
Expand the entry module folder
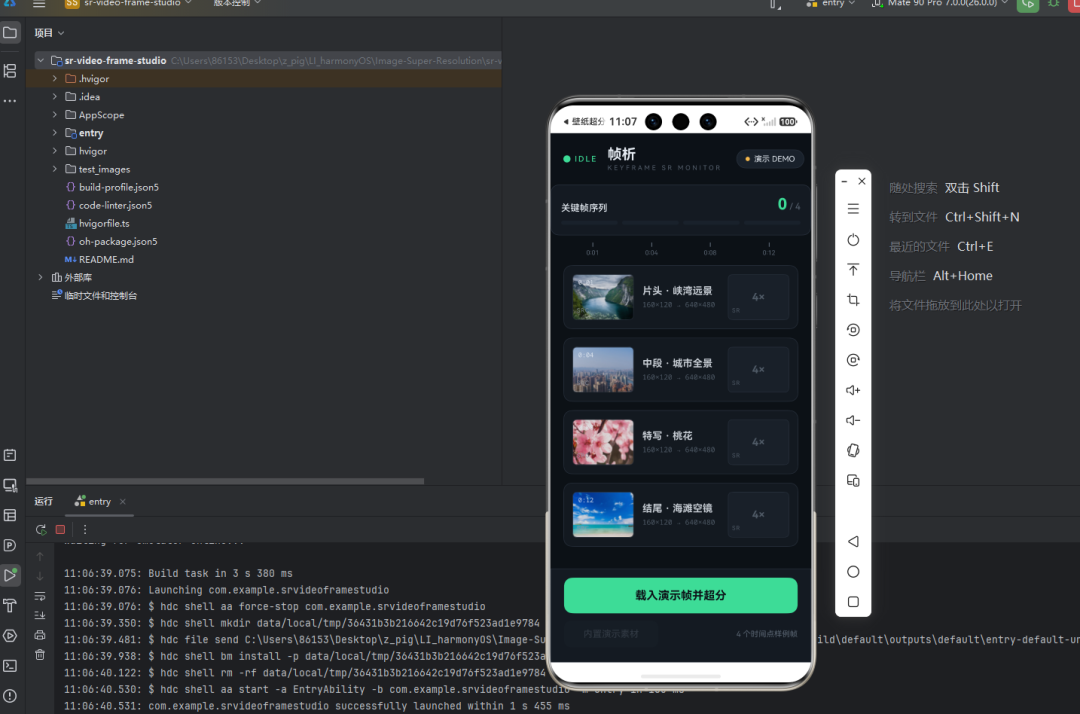point(55,133)
